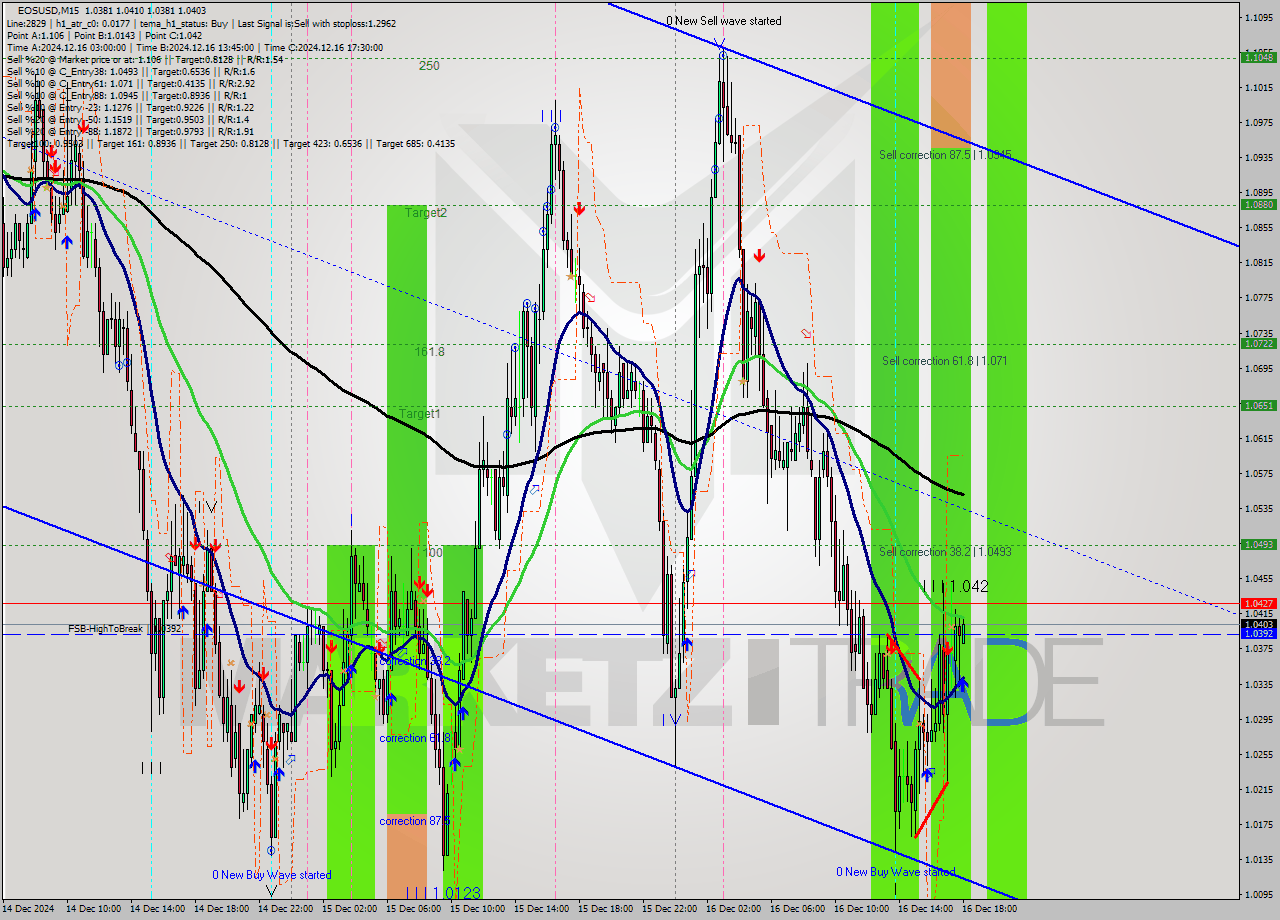Viewport: 1280px width, 920px height.
Task: Click 1.0175 on the price scale
Action: 1258,824
